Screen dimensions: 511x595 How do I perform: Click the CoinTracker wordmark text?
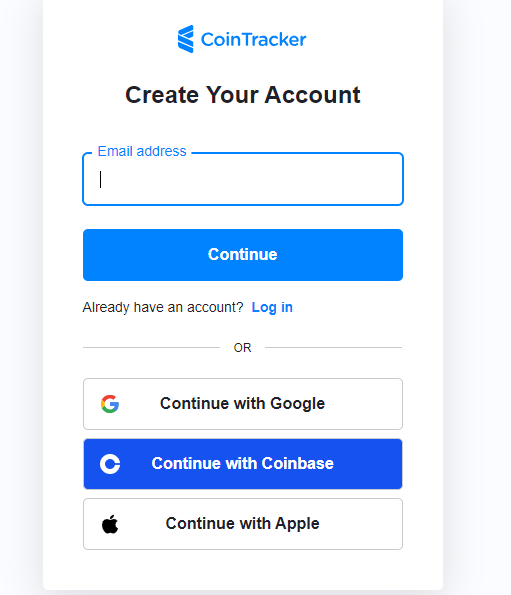point(253,39)
